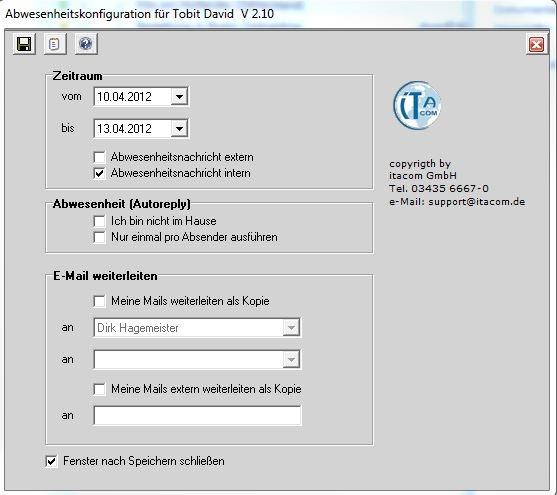557x495 pixels.
Task: Open help via question mark icon
Action: 86,44
